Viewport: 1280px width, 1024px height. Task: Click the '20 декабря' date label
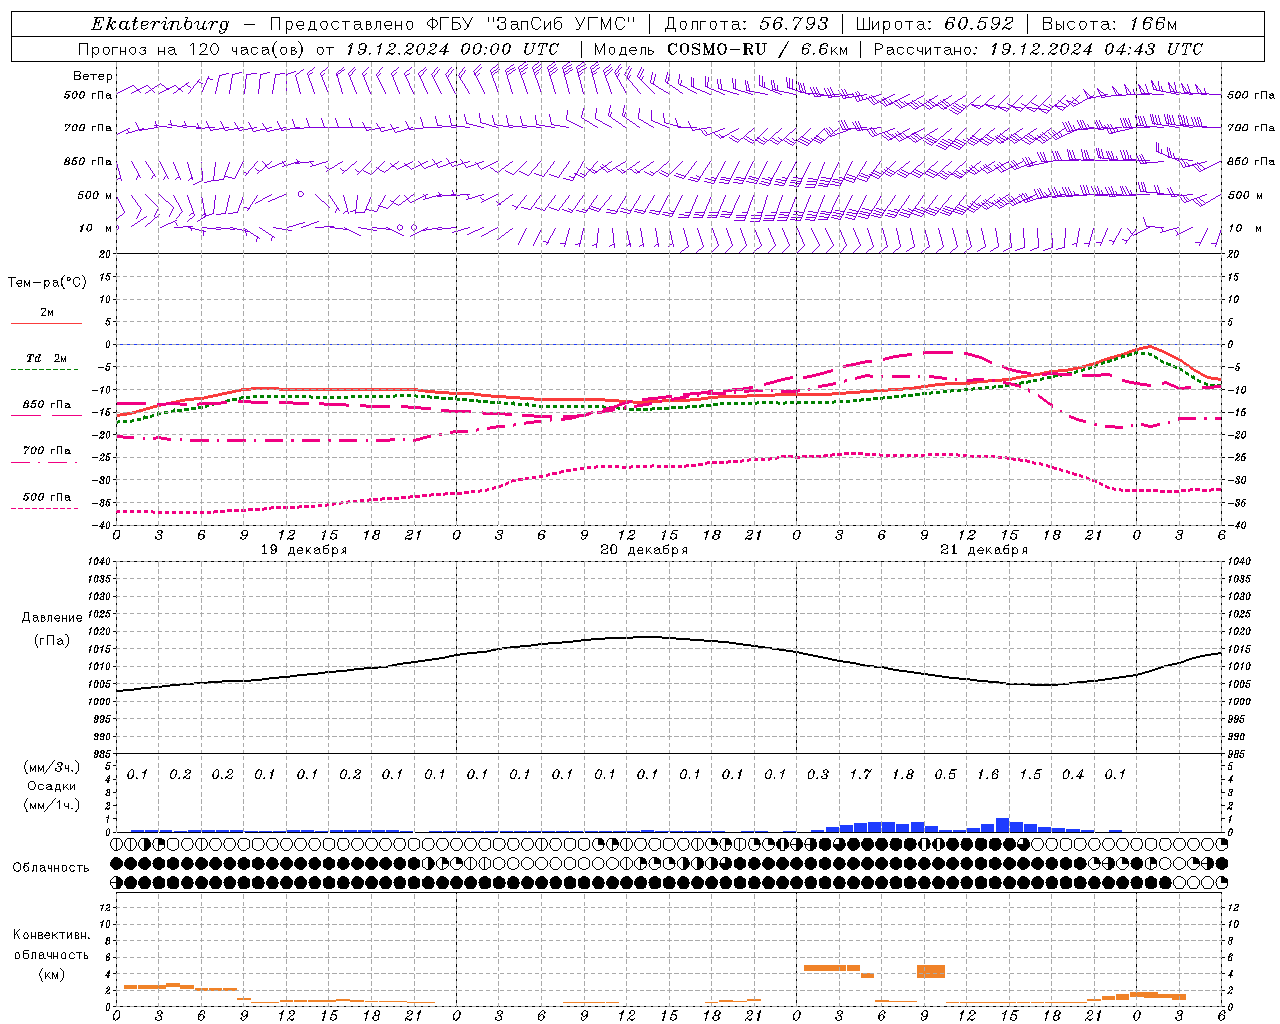[x=644, y=550]
